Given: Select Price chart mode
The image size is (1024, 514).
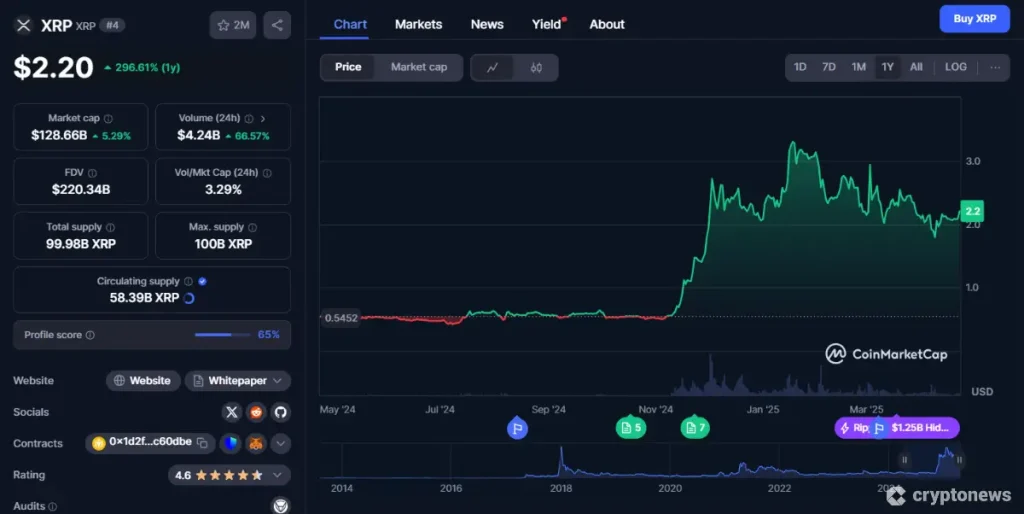Looking at the screenshot, I should point(348,67).
